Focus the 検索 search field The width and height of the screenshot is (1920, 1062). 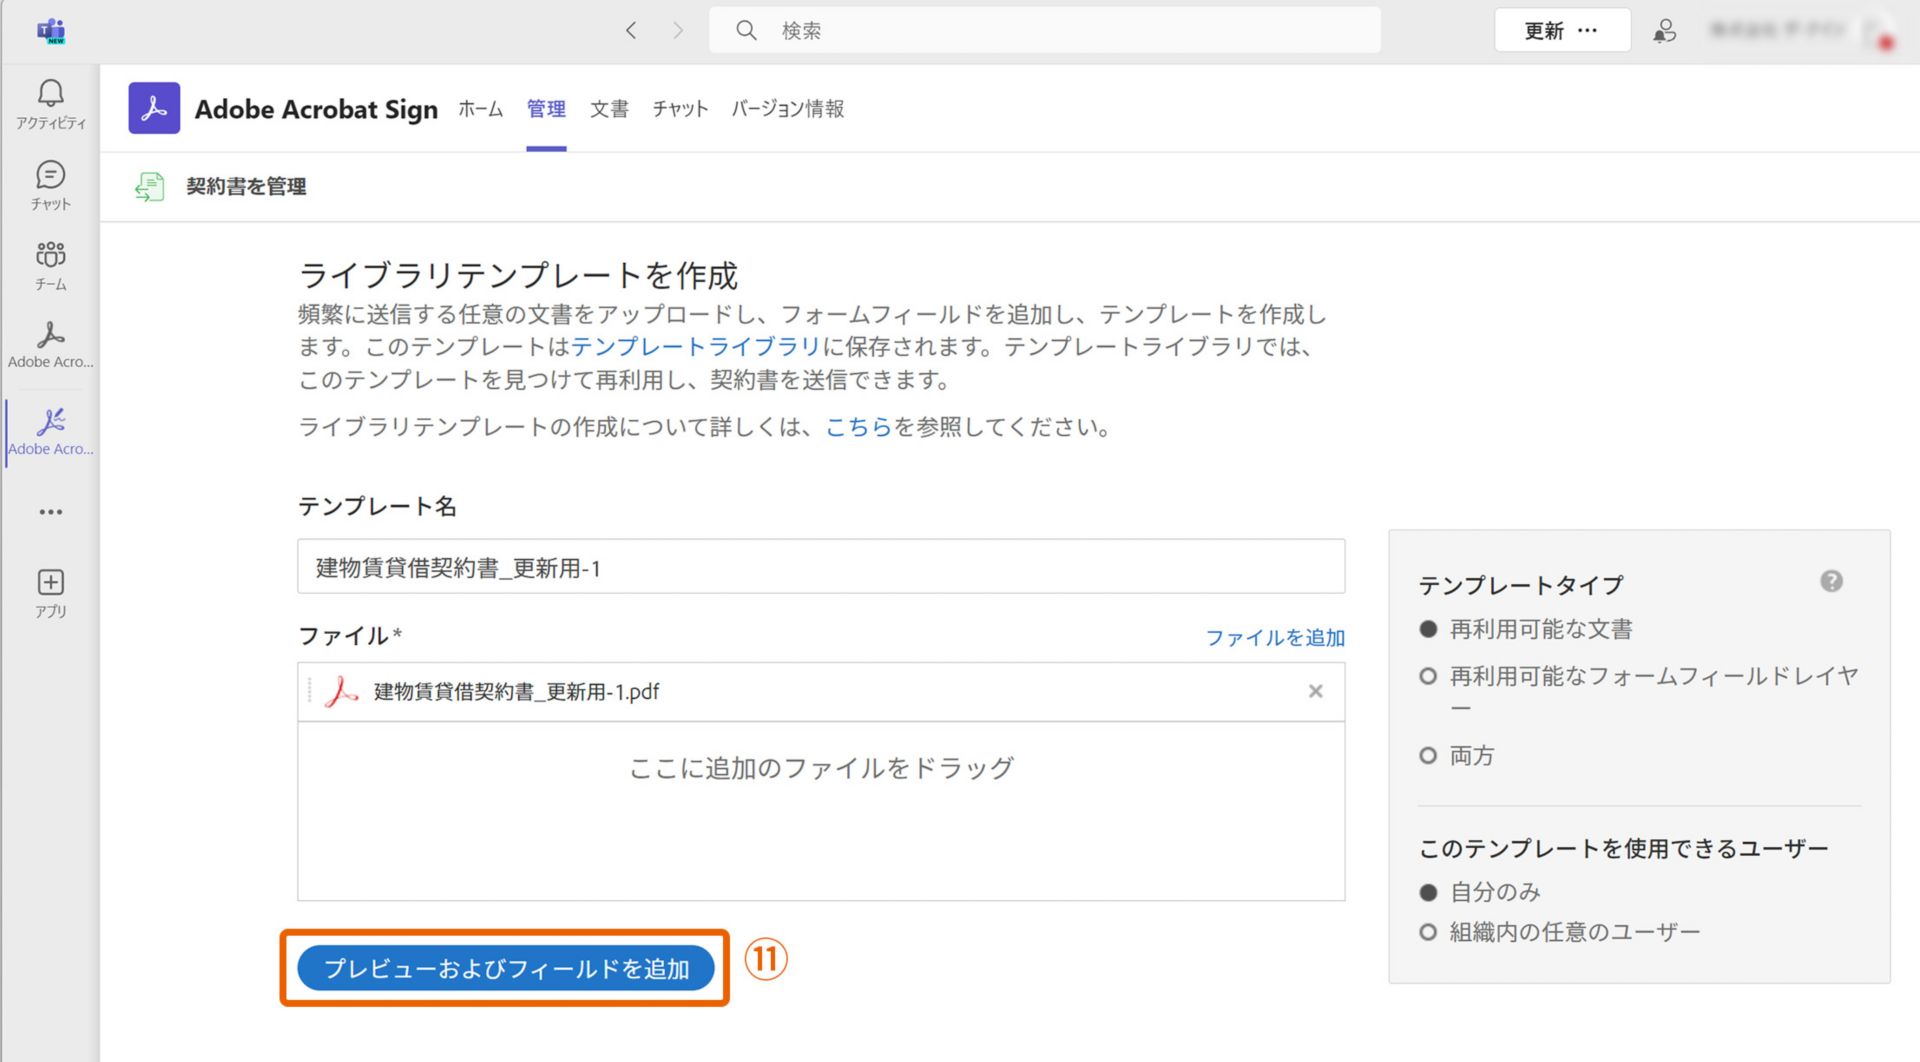coord(1045,31)
